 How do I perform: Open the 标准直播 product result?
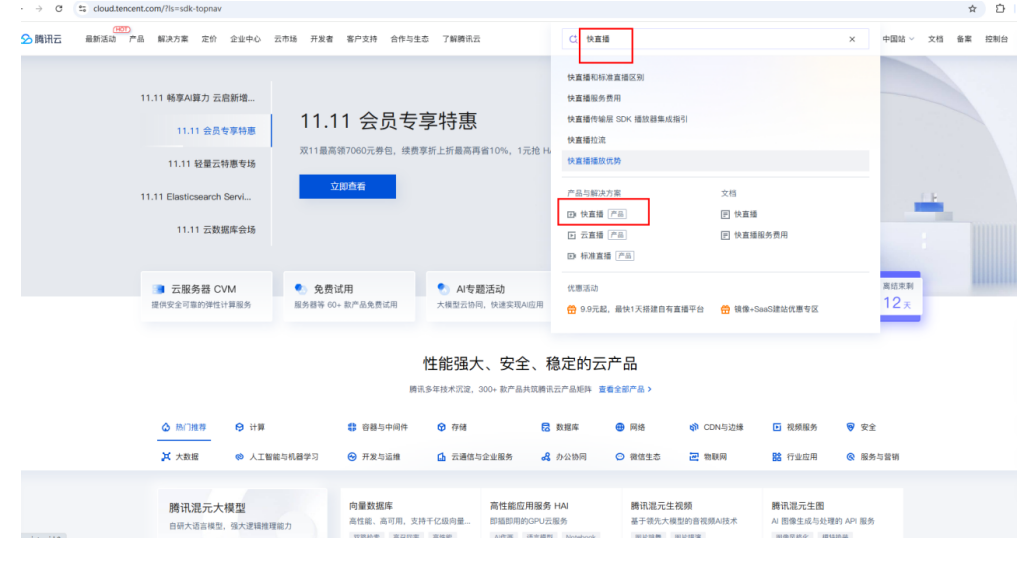point(600,256)
